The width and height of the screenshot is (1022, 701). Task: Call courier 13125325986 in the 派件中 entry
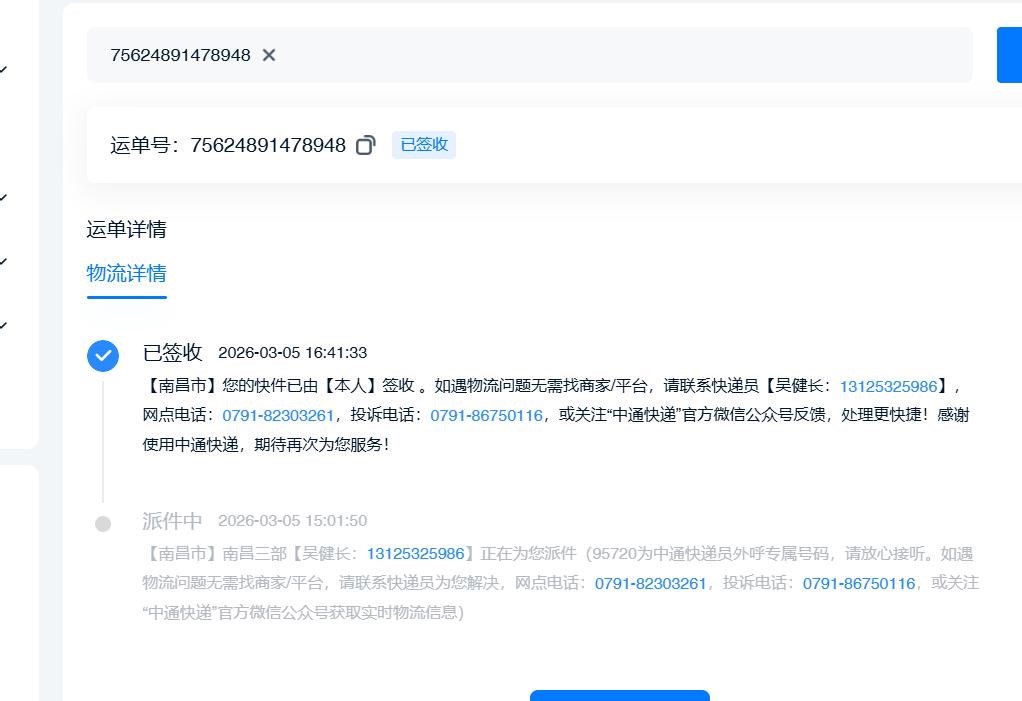point(415,553)
